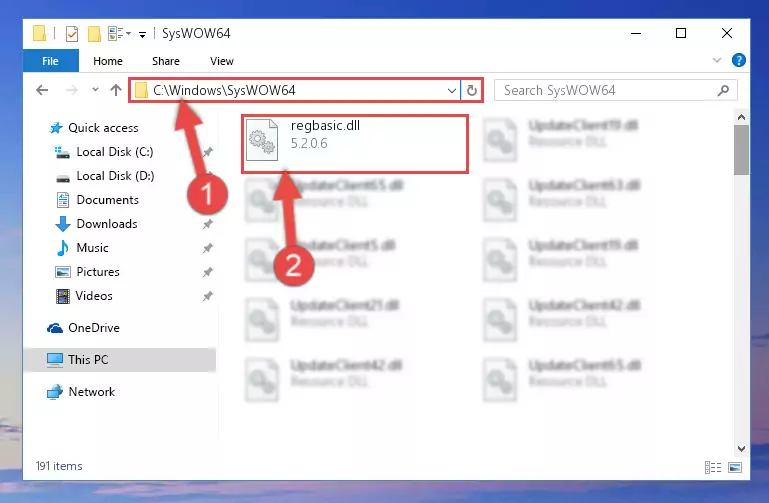Viewport: 769px width, 503px height.
Task: Go up one folder level
Action: click(116, 90)
